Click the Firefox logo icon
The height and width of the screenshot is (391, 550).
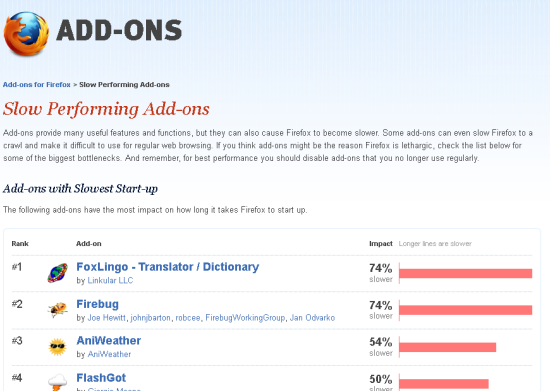[x=26, y=34]
